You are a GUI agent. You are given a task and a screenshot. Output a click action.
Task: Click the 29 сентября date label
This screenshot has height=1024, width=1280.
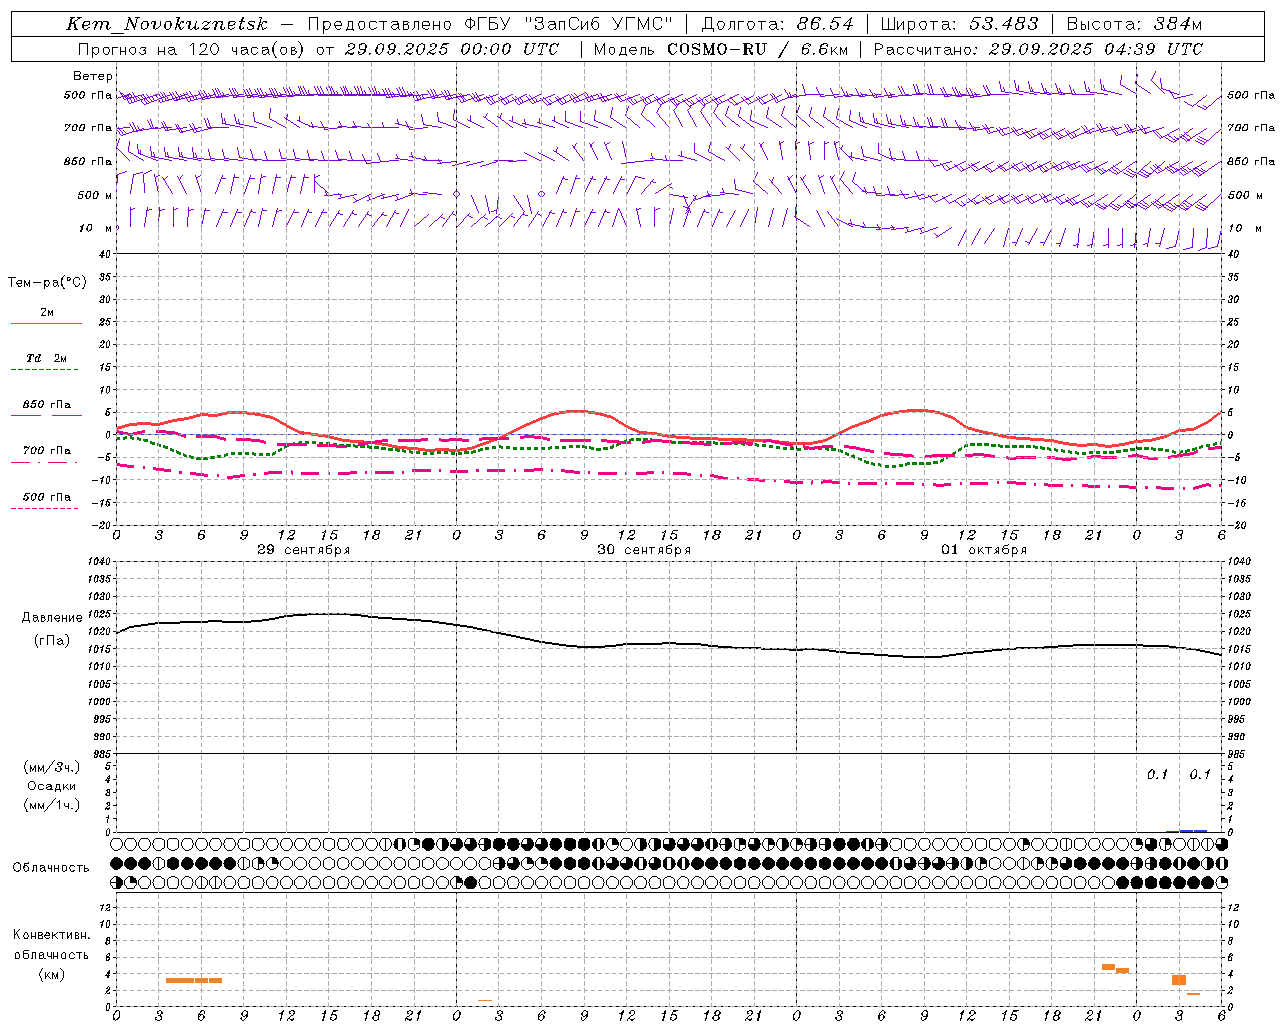point(303,550)
